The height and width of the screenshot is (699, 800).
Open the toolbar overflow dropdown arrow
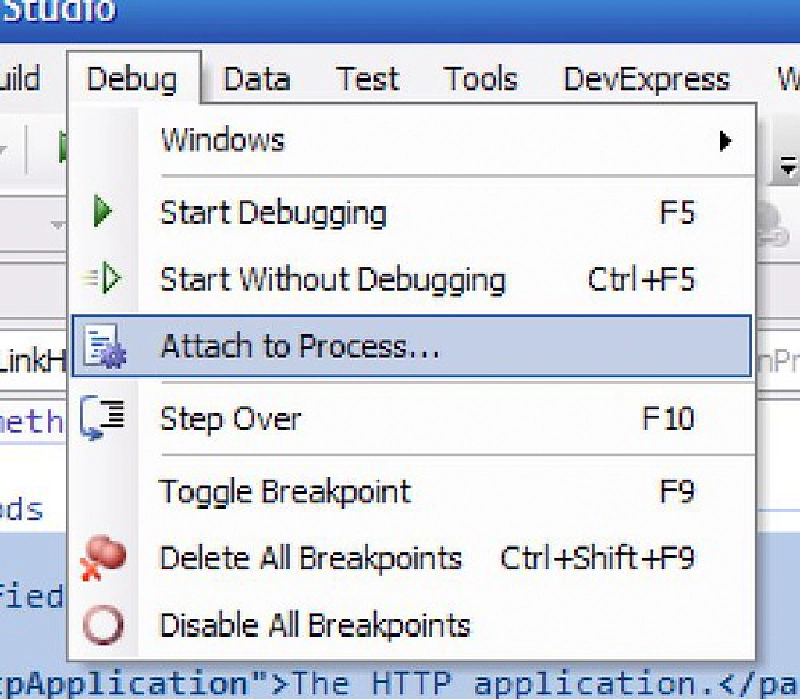[x=786, y=165]
